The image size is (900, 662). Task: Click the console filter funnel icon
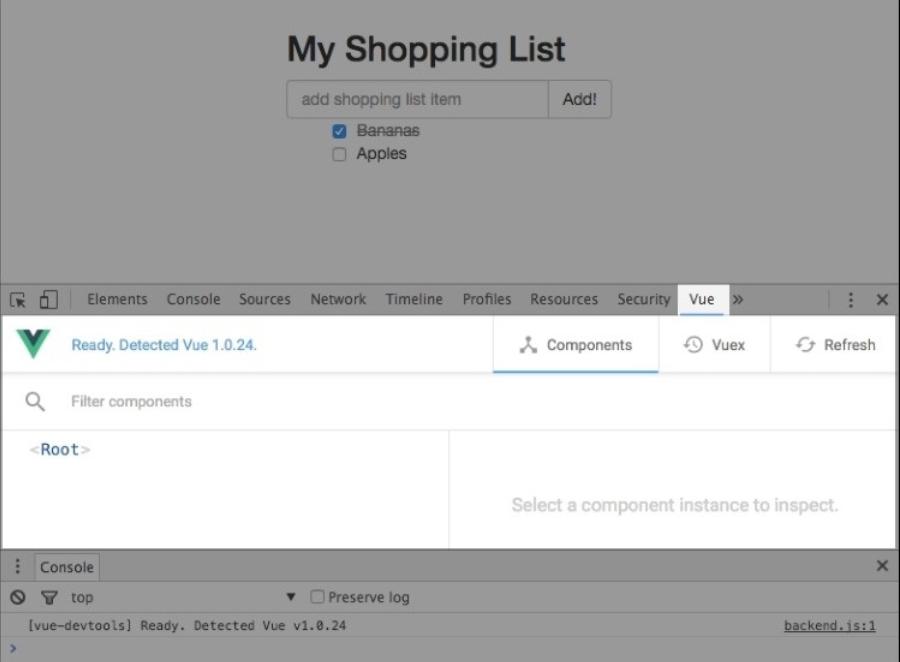(x=48, y=597)
